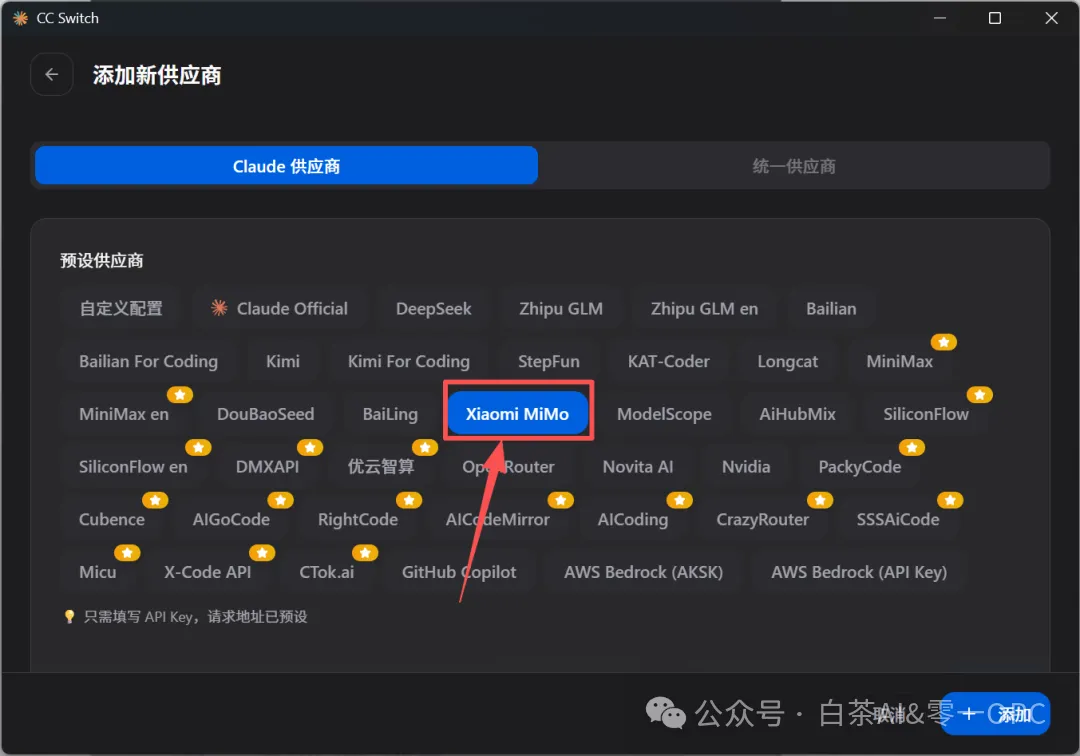Screen dimensions: 1080x756
Task: Select Claude Official preset with starburst icon
Action: tap(280, 308)
